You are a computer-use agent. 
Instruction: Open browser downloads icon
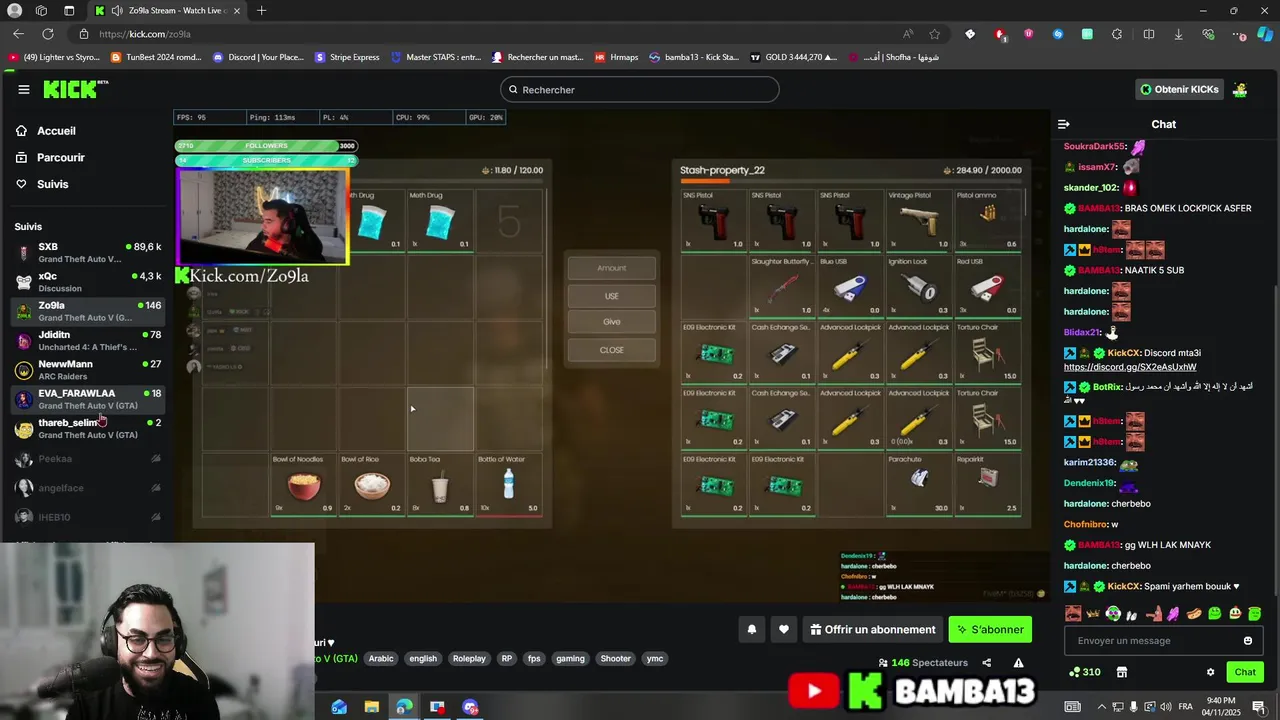pos(1178,34)
